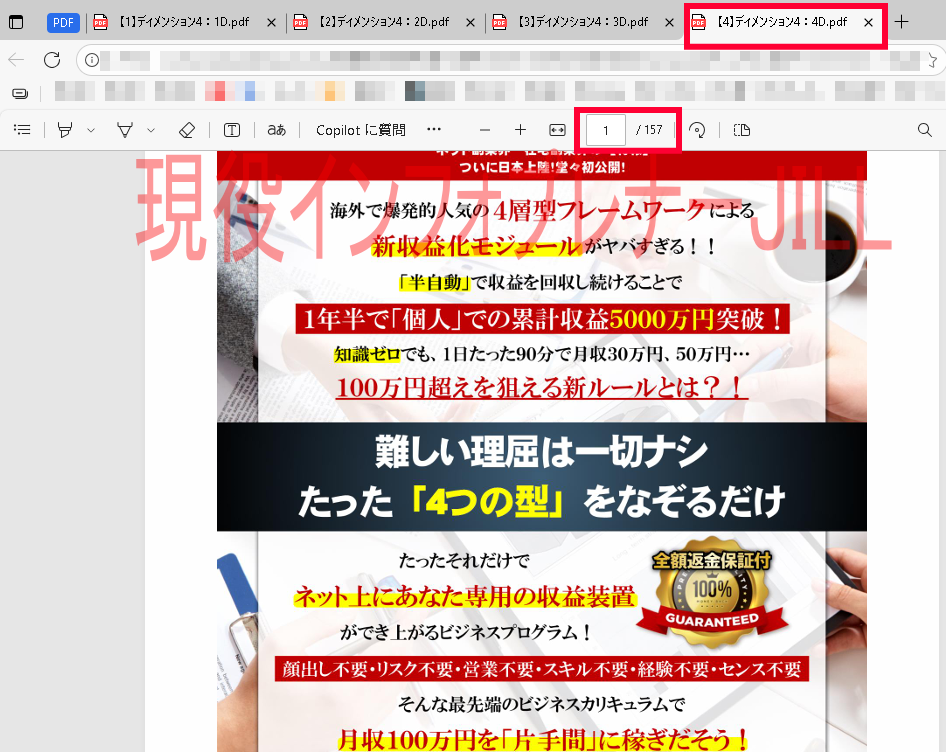
Task: Open the table of contents panel
Action: click(22, 130)
